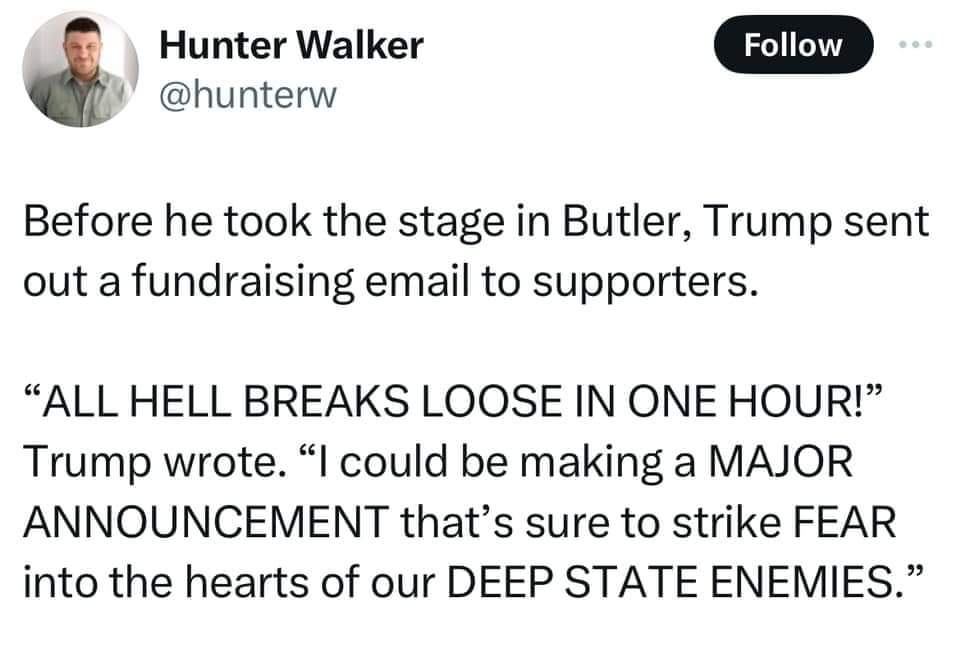The height and width of the screenshot is (662, 960).
Task: Click the phrase "Trump sent" on first line
Action: tap(817, 222)
